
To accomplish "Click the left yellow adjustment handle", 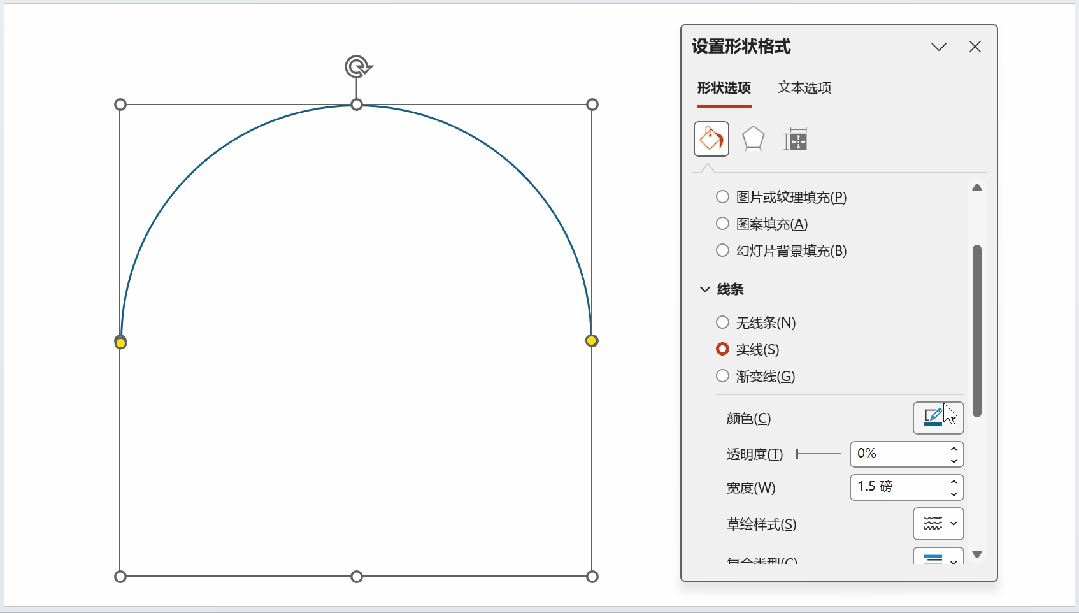I will (x=120, y=342).
